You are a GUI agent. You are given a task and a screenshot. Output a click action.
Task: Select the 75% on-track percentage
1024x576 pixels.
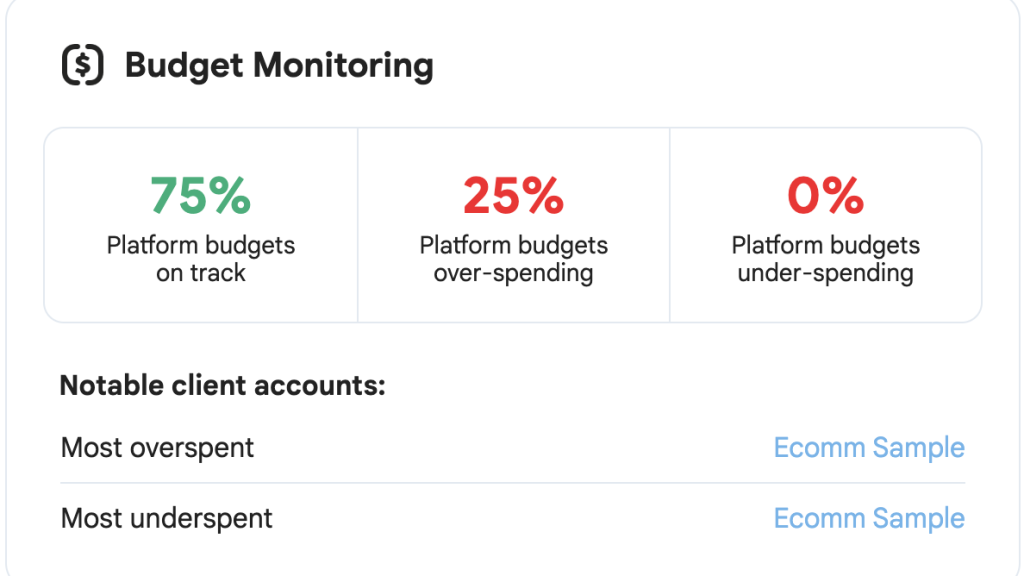200,195
